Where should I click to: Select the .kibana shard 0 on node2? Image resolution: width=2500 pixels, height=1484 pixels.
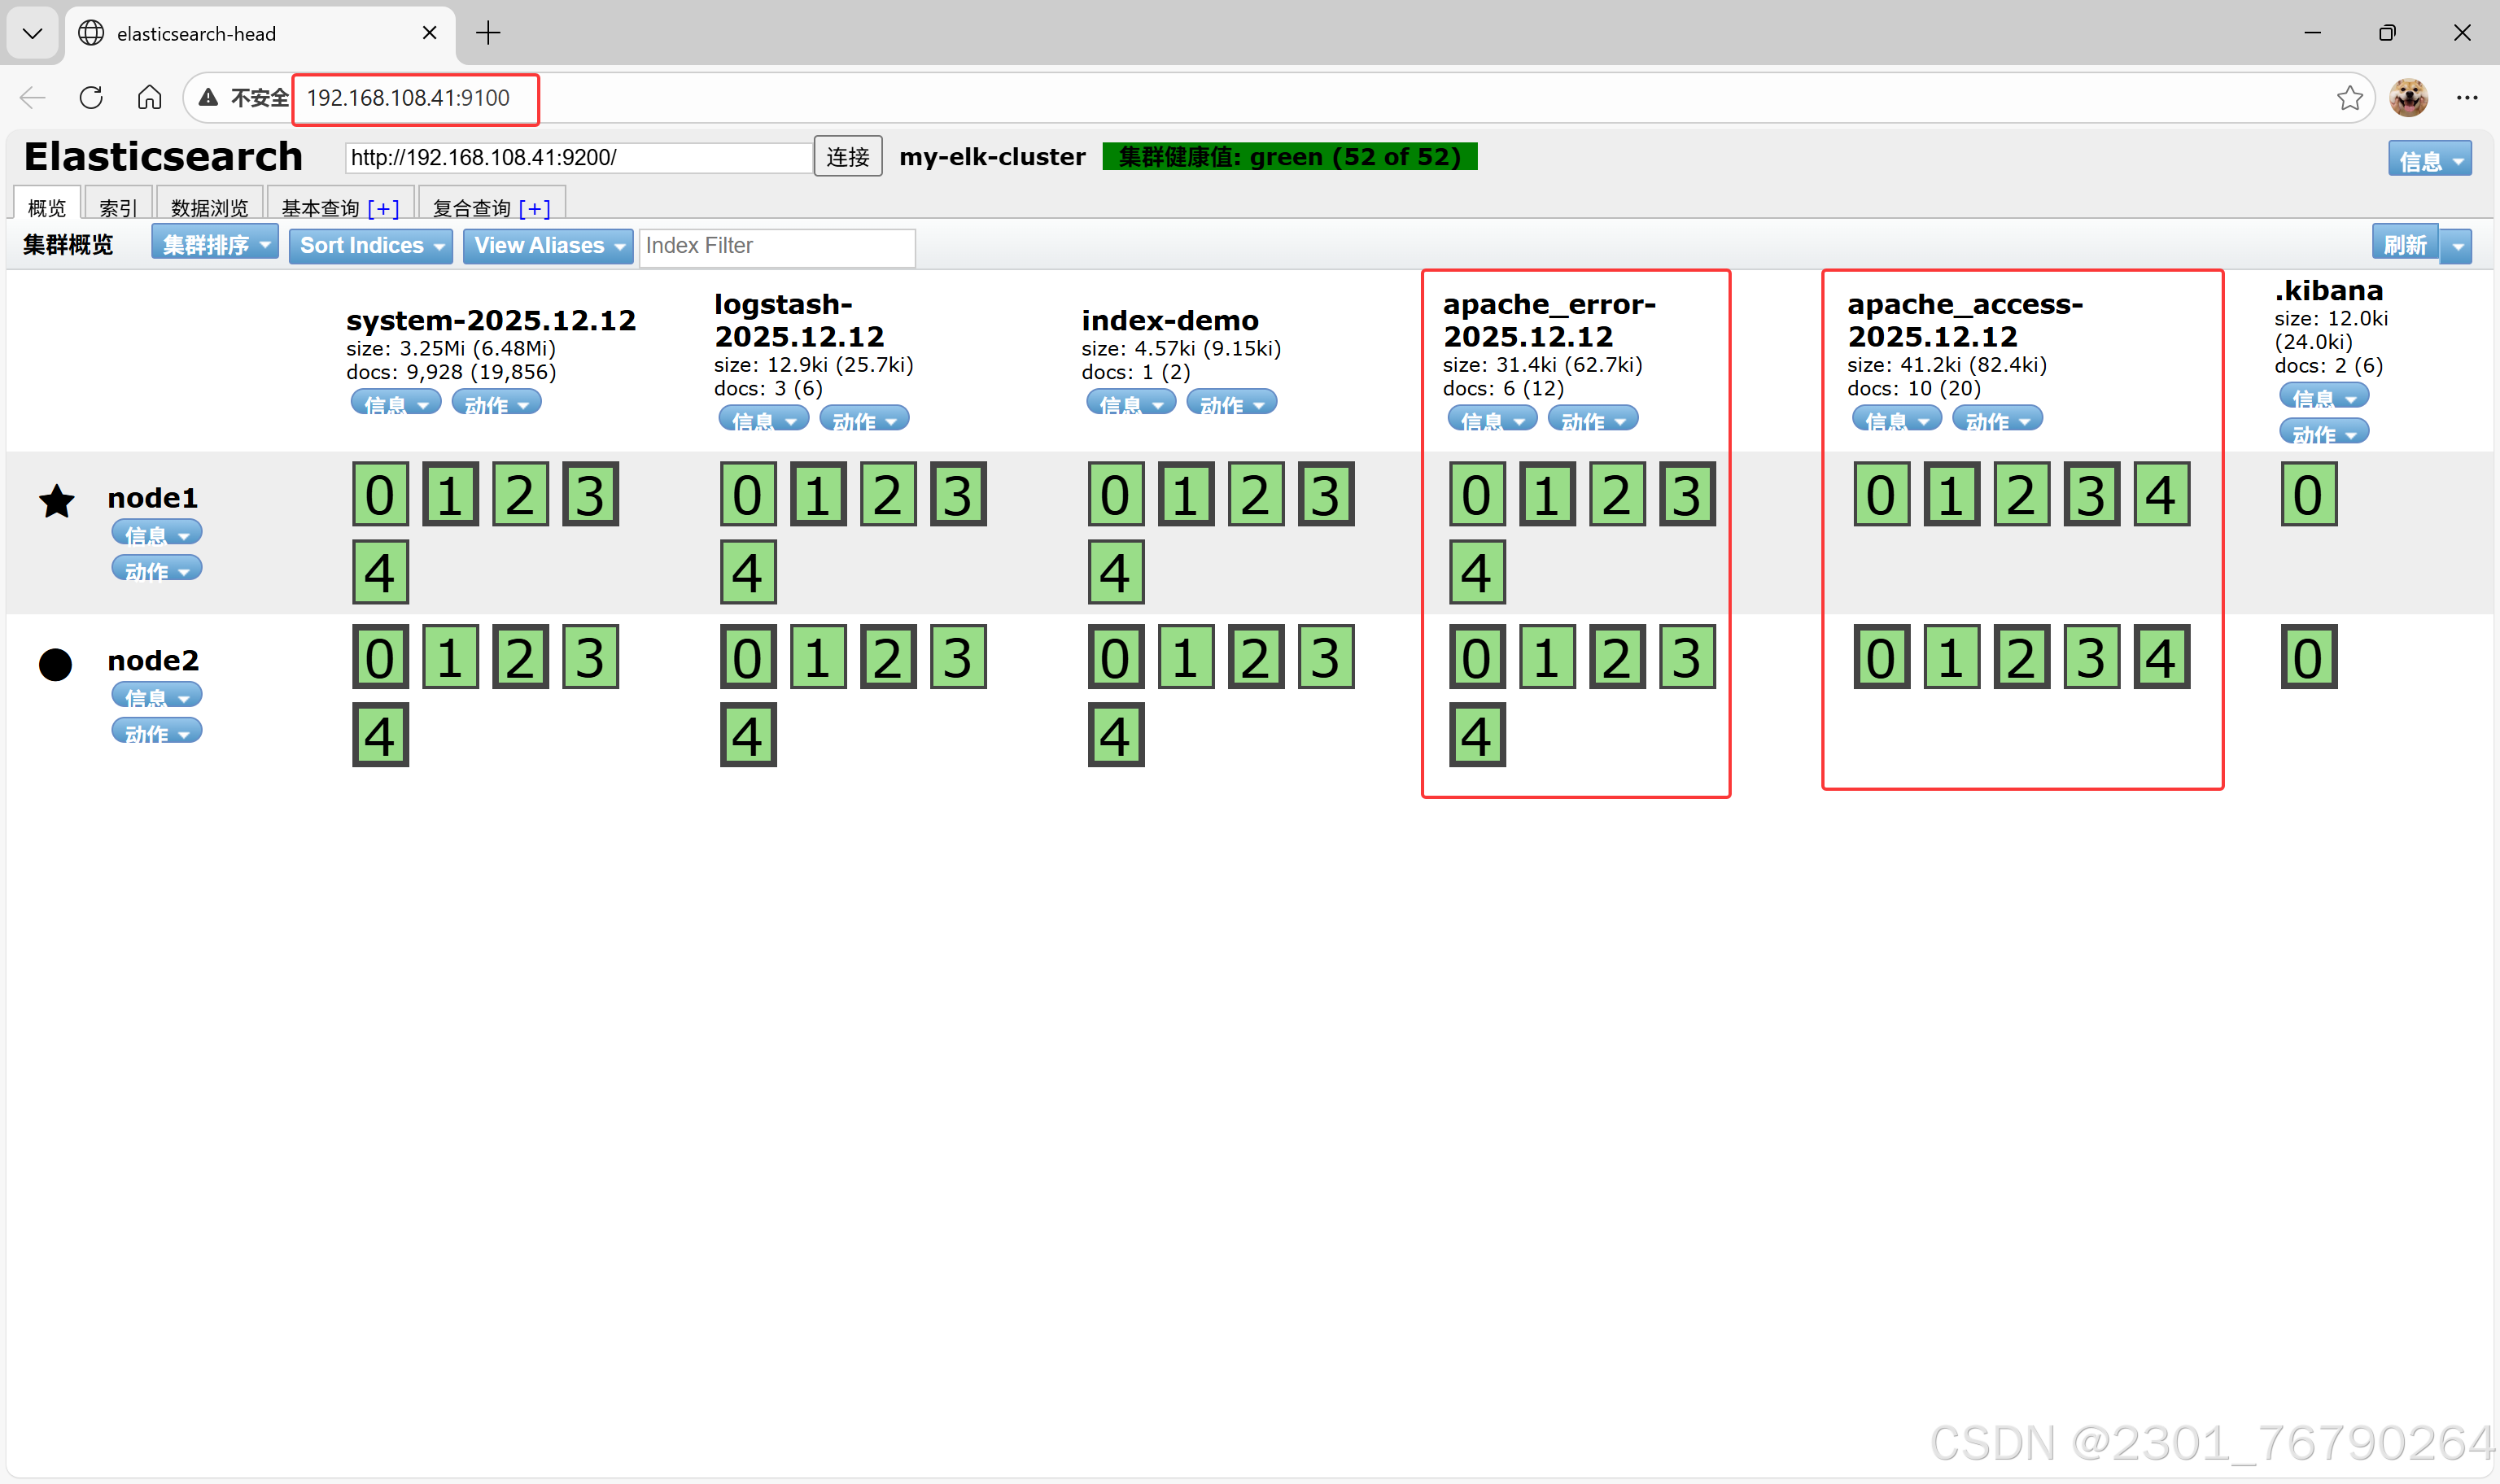tap(2308, 657)
